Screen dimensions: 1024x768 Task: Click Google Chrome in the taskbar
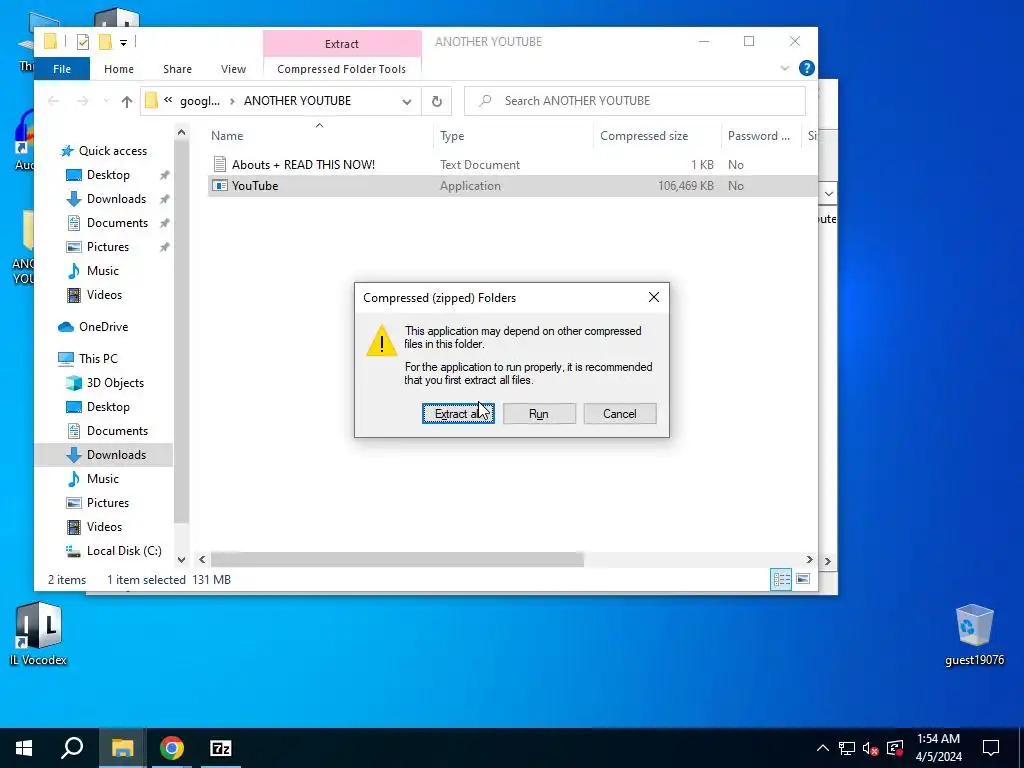[172, 748]
